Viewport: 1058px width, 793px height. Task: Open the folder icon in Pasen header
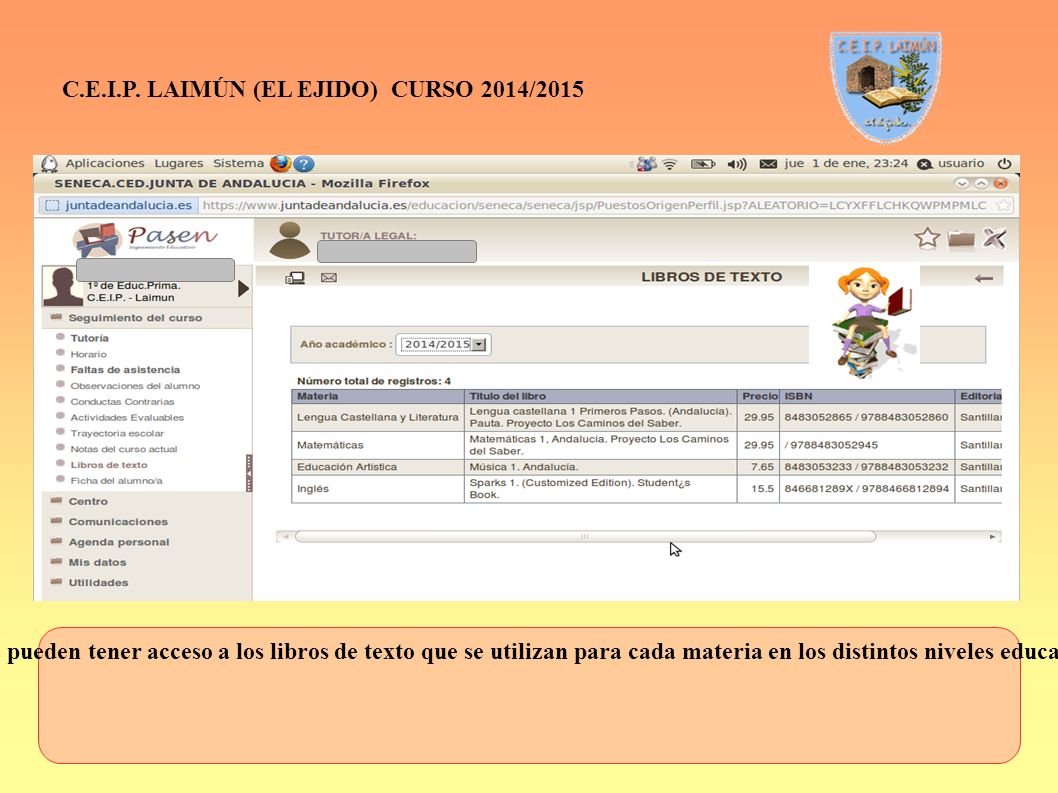pyautogui.click(x=961, y=239)
